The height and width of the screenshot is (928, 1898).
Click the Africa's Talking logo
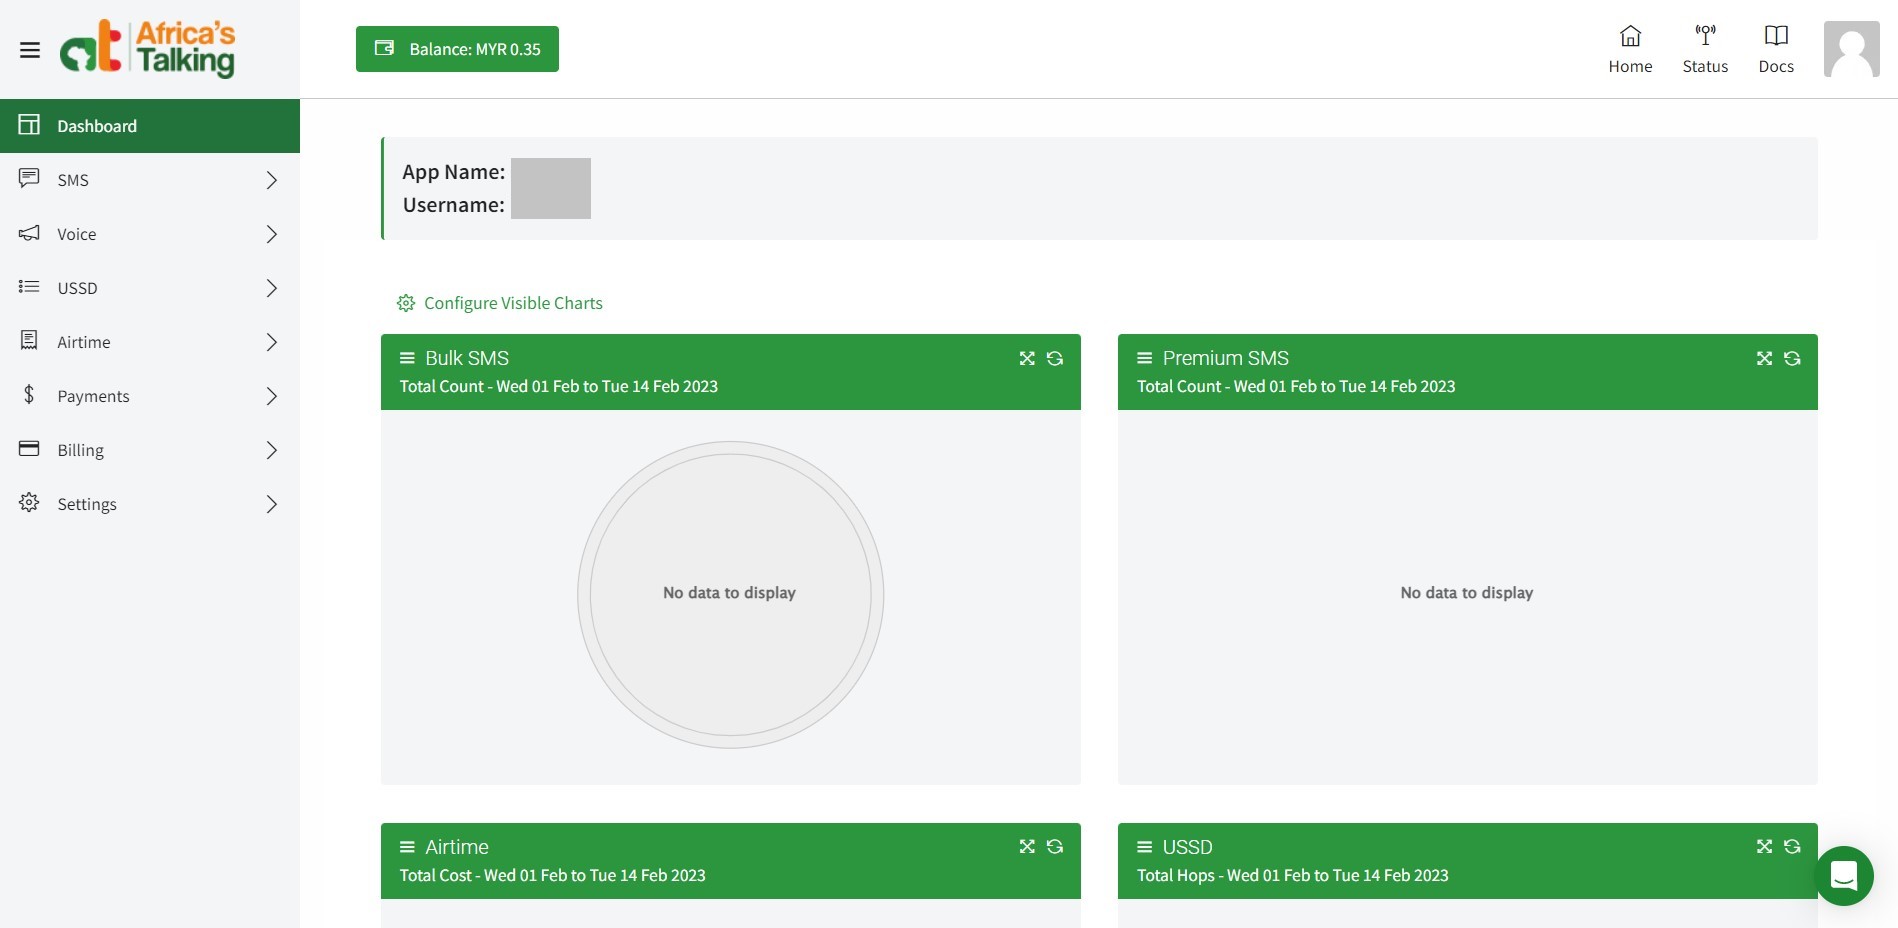[148, 49]
